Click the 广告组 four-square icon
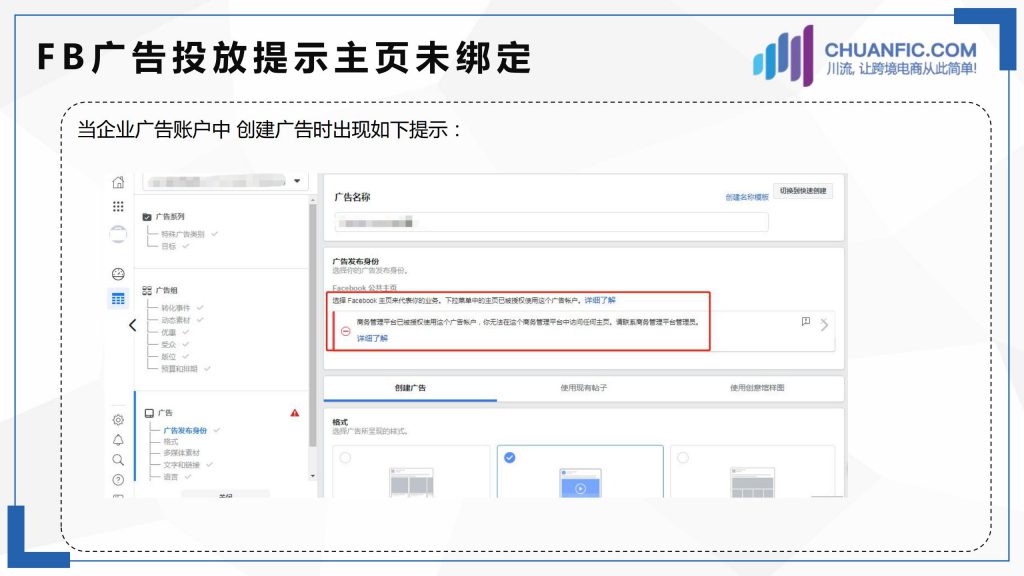1024x576 pixels. (147, 291)
